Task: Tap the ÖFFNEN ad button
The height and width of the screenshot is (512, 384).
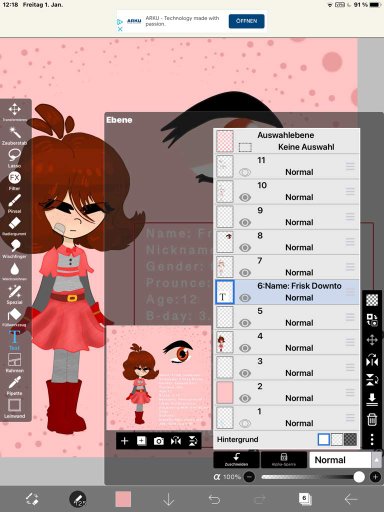Action: 247,21
